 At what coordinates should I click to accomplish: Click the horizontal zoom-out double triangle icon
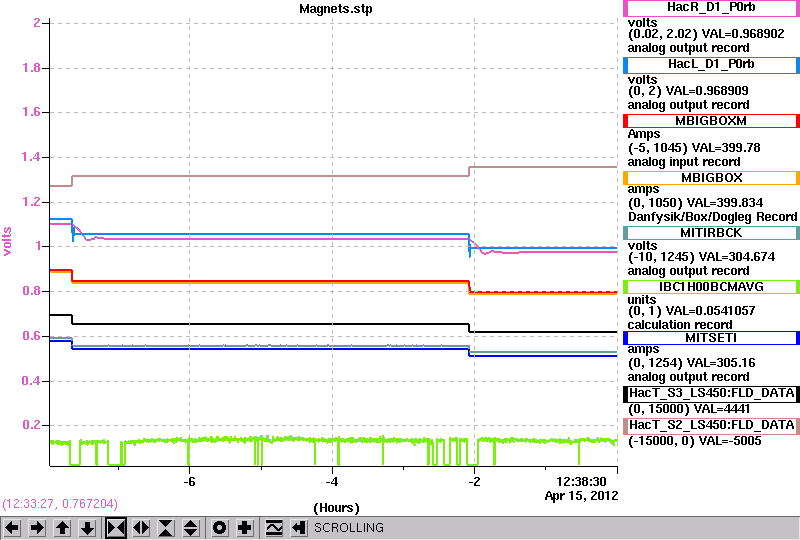click(141, 528)
